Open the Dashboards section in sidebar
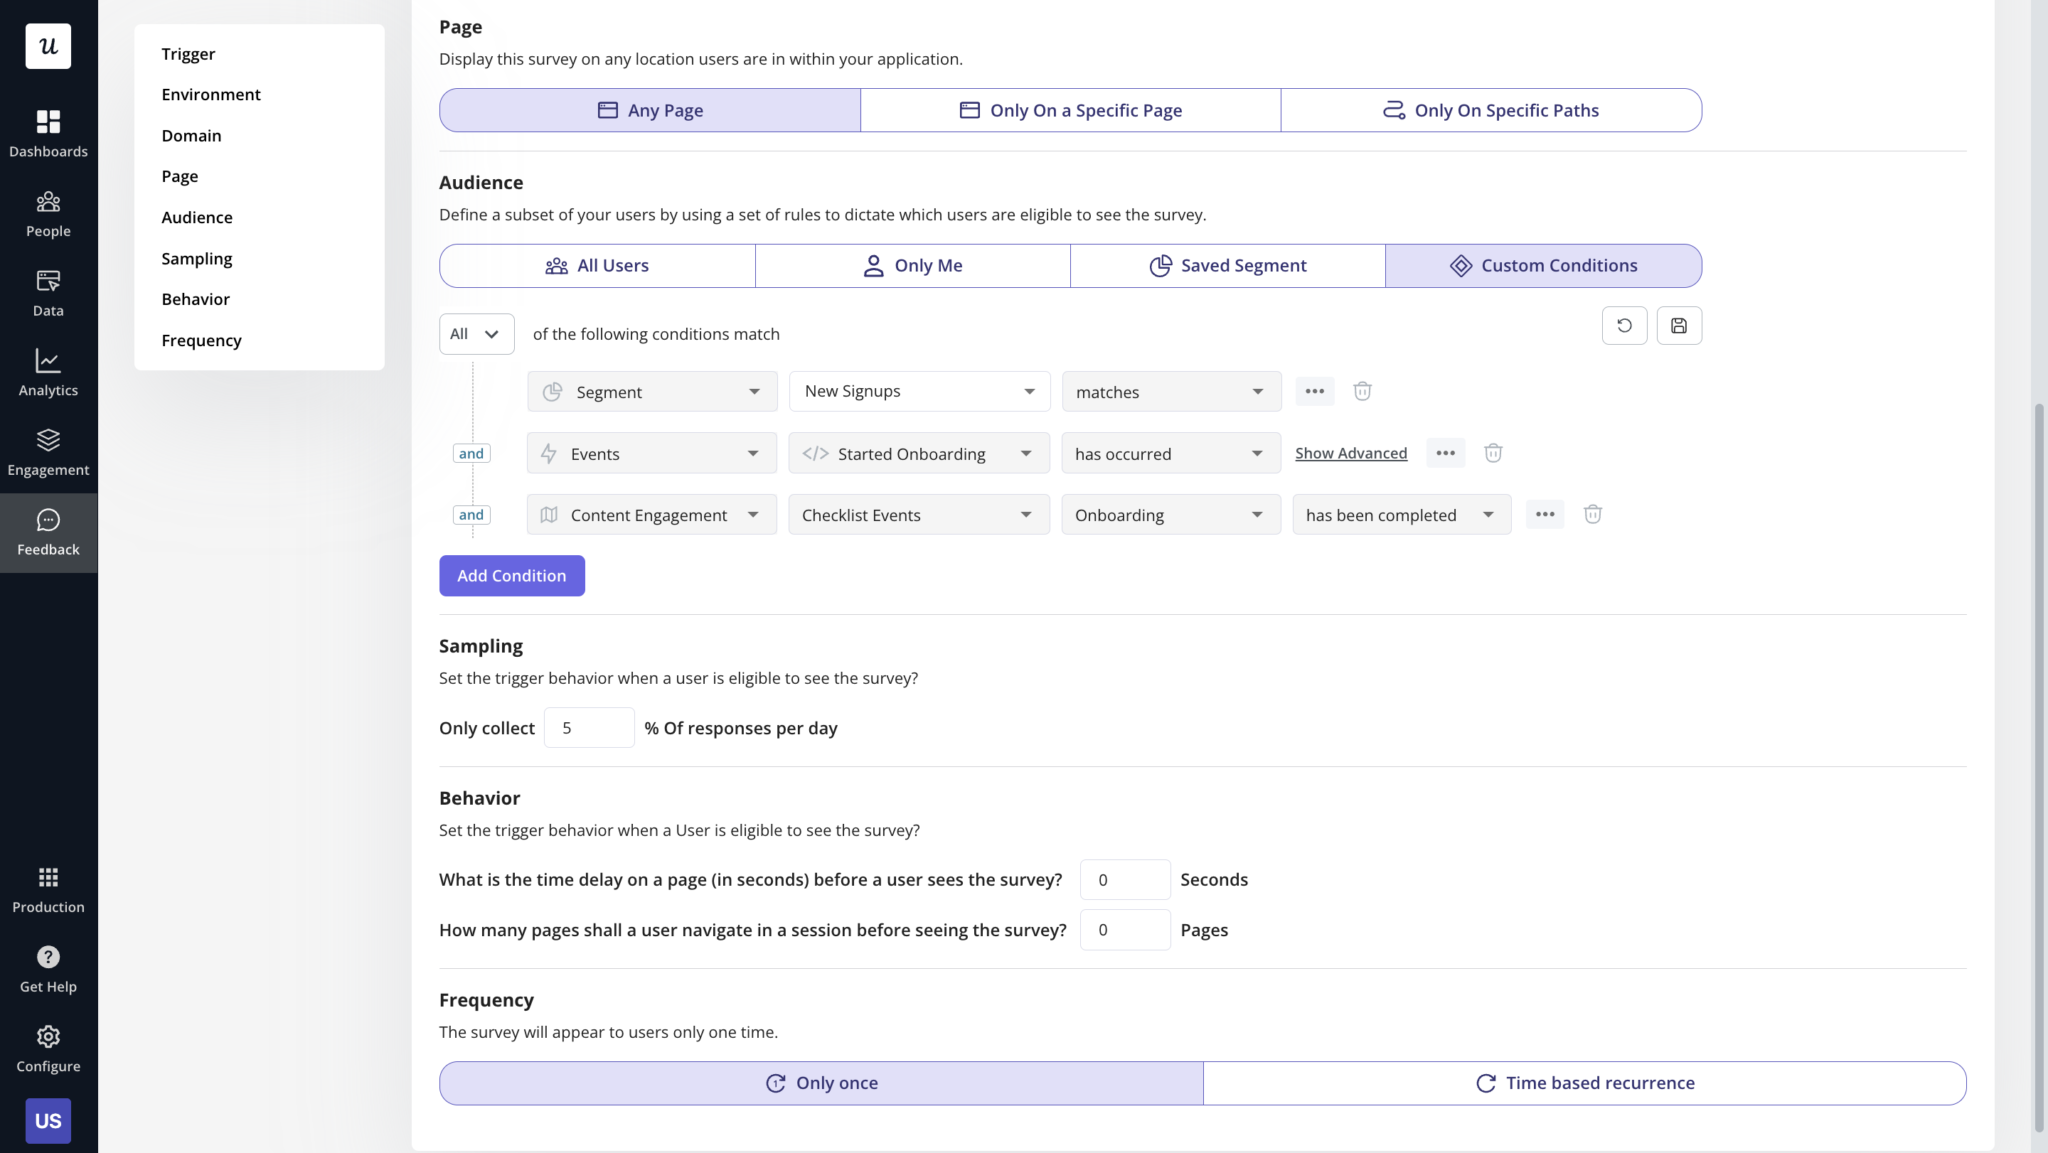The height and width of the screenshot is (1153, 2048). pyautogui.click(x=48, y=133)
